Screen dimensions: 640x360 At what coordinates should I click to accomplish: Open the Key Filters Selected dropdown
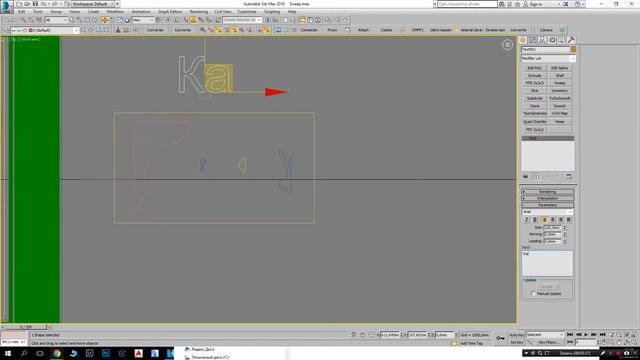pyautogui.click(x=545, y=335)
